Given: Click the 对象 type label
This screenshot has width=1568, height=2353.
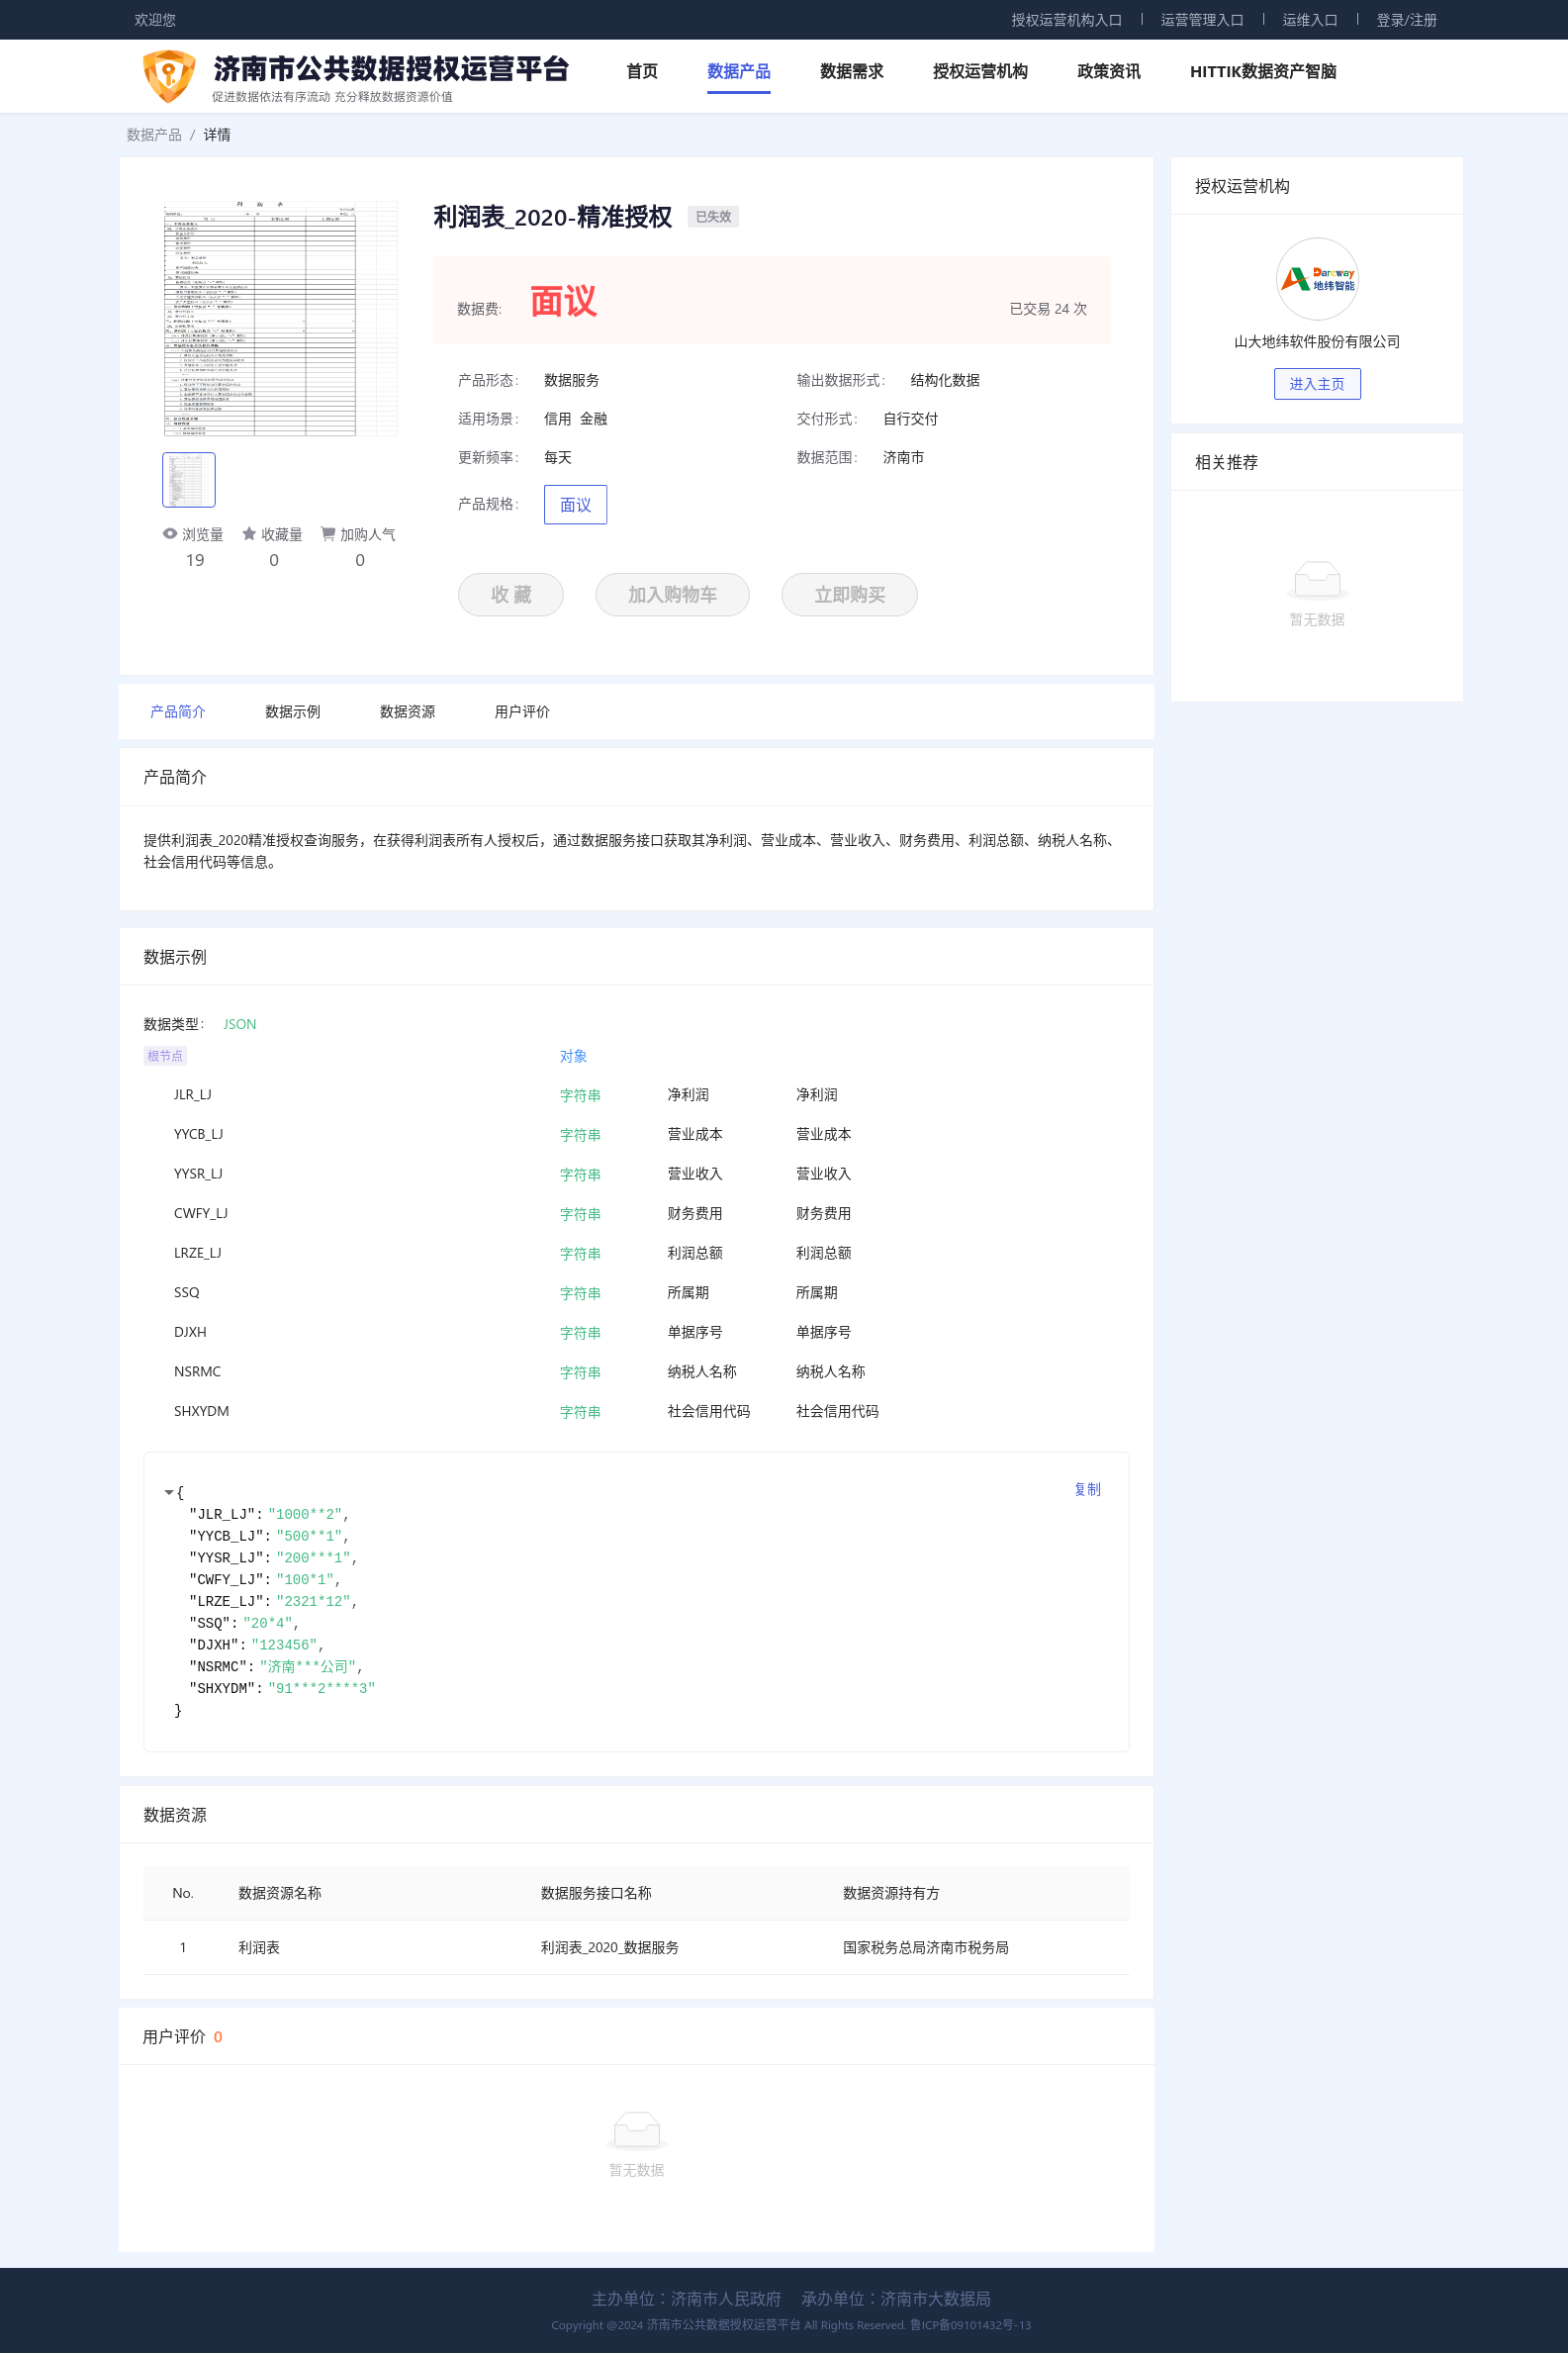Looking at the screenshot, I should click(x=573, y=1057).
